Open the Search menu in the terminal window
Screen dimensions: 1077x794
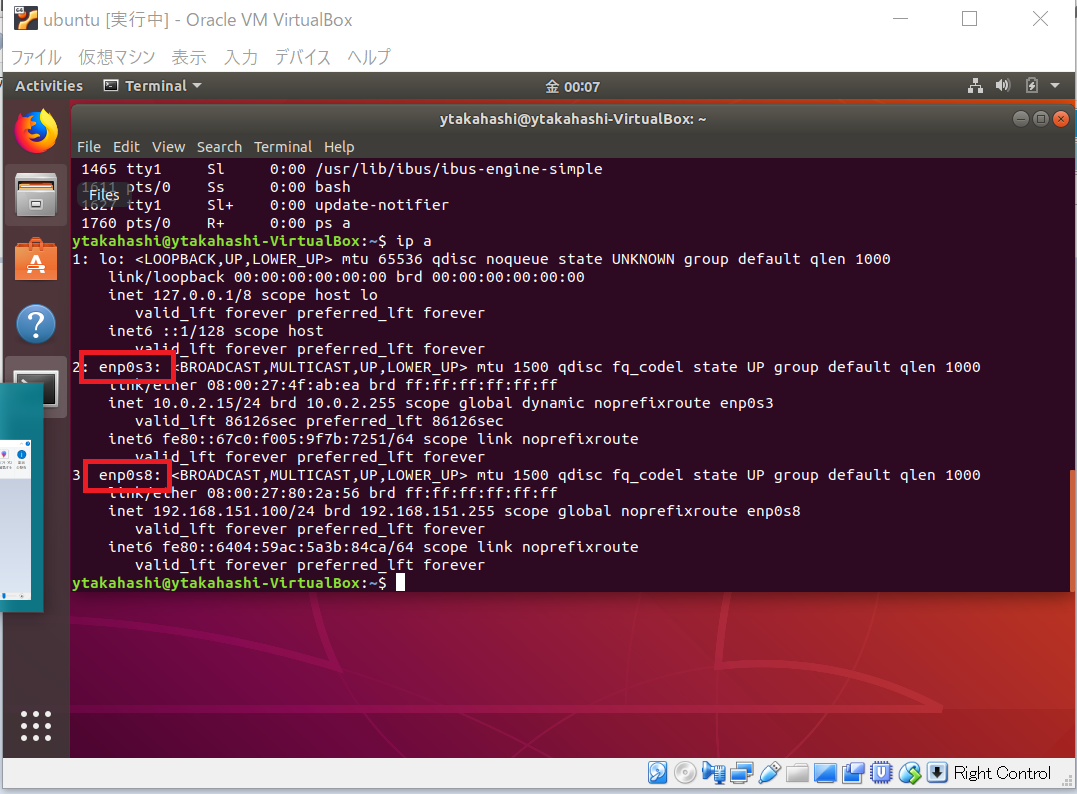[x=219, y=146]
